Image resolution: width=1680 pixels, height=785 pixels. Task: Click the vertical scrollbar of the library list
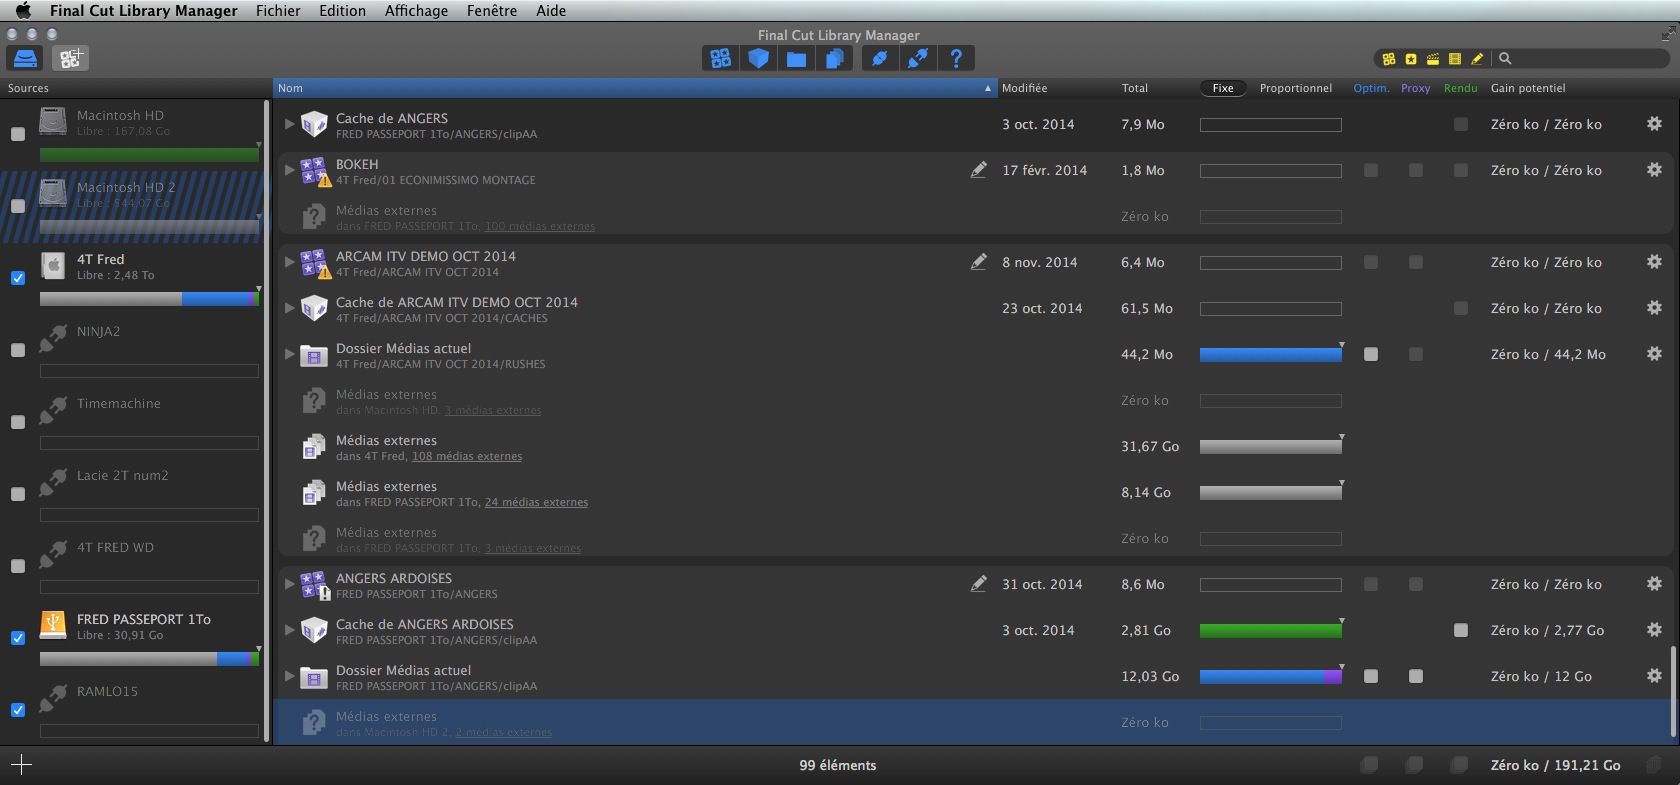coord(1672,691)
